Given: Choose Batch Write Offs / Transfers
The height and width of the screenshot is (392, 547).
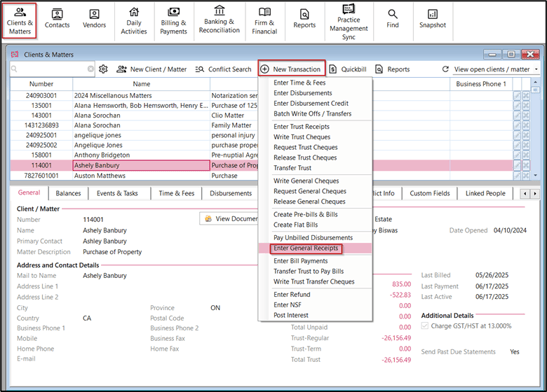Looking at the screenshot, I should click(x=312, y=114).
